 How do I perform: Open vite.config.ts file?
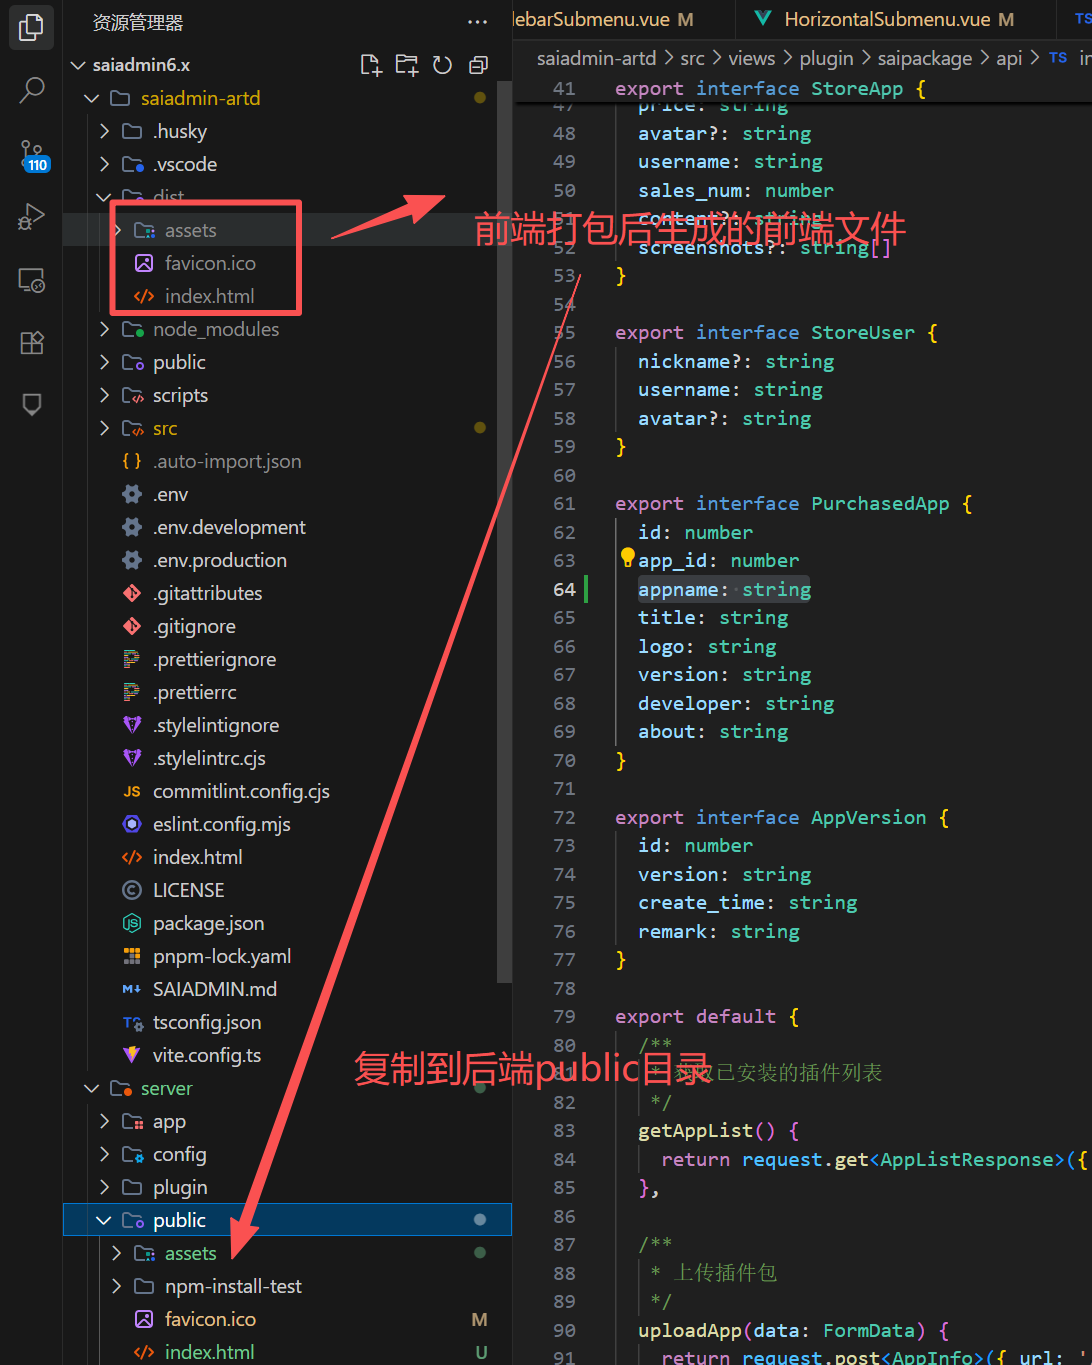tap(206, 1055)
